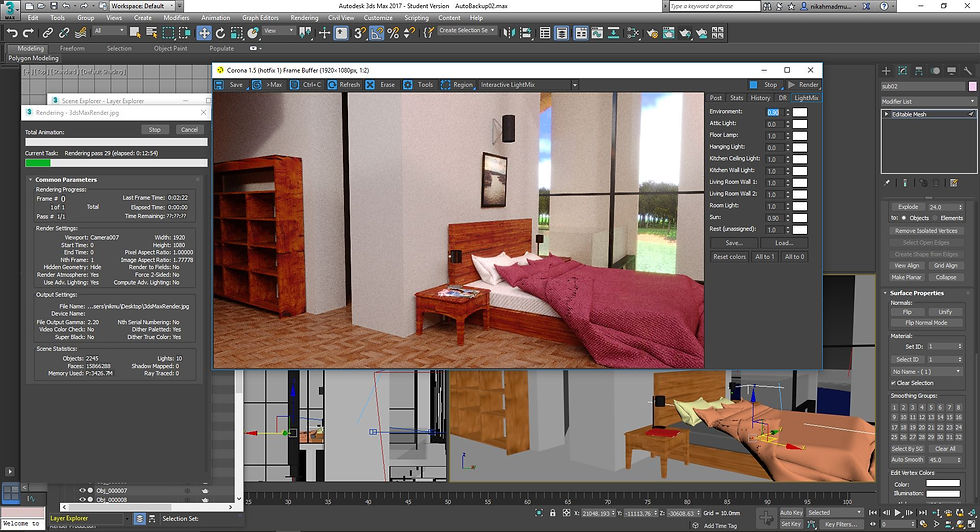The image size is (980, 532).
Task: Choose the Rectangular Selection Region tool
Action: point(168,33)
